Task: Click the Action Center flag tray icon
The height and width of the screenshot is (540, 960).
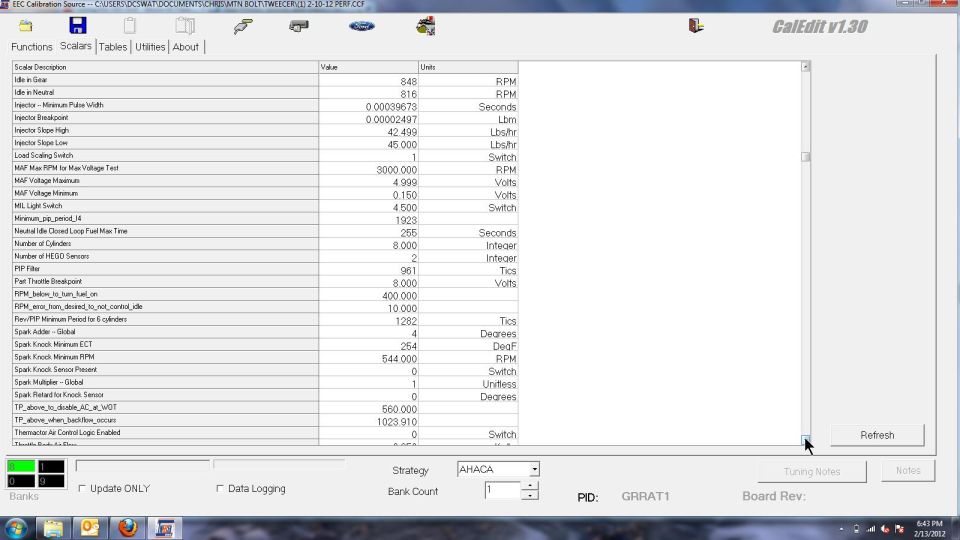Action: click(899, 529)
